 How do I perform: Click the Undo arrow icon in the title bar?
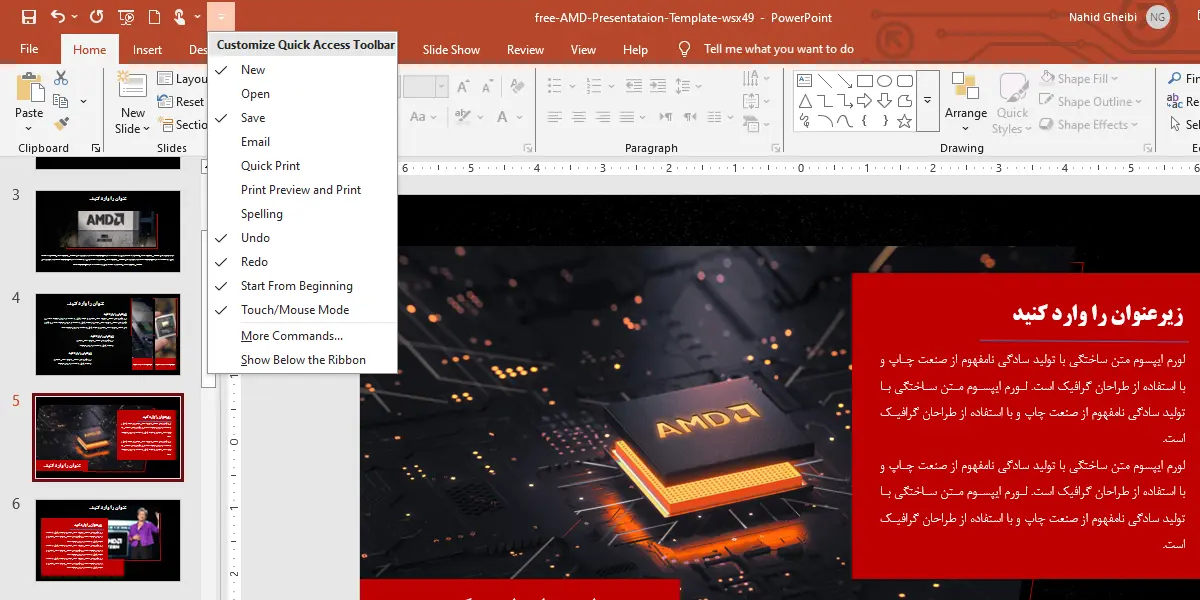[x=57, y=17]
